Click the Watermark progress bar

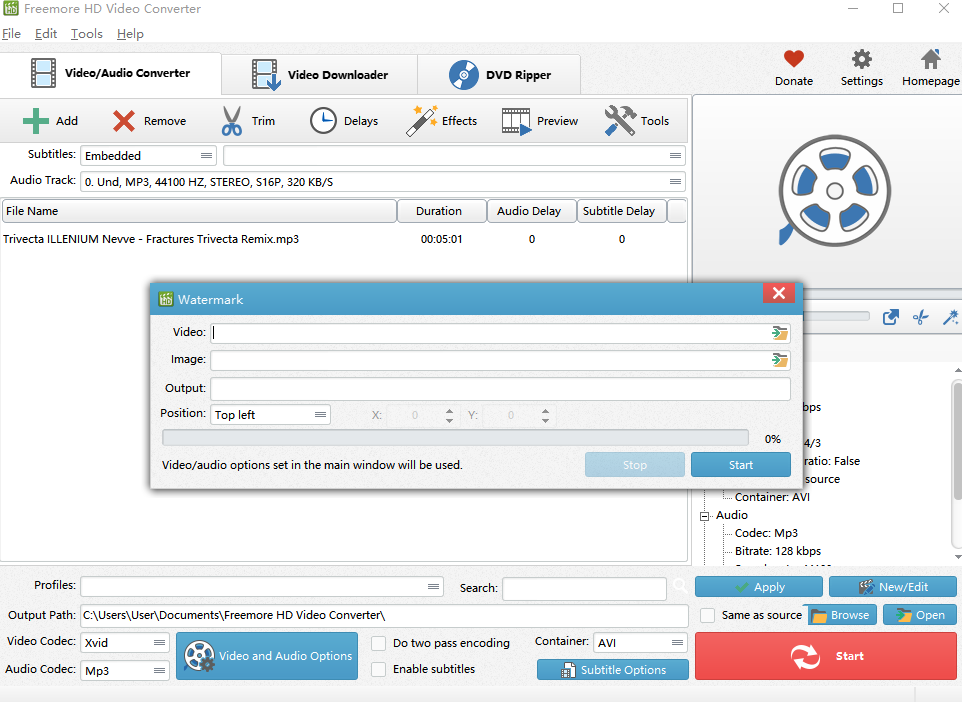click(455, 438)
